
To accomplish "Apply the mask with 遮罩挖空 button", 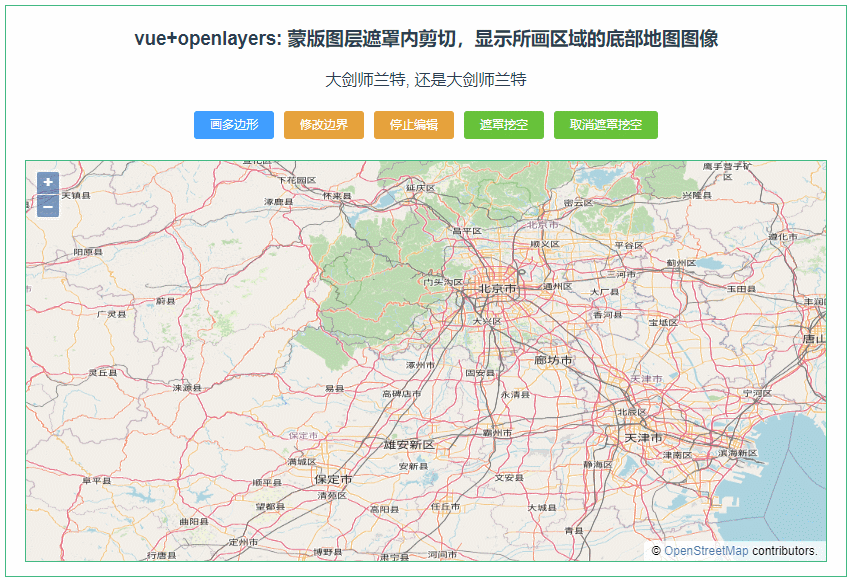I will 504,125.
